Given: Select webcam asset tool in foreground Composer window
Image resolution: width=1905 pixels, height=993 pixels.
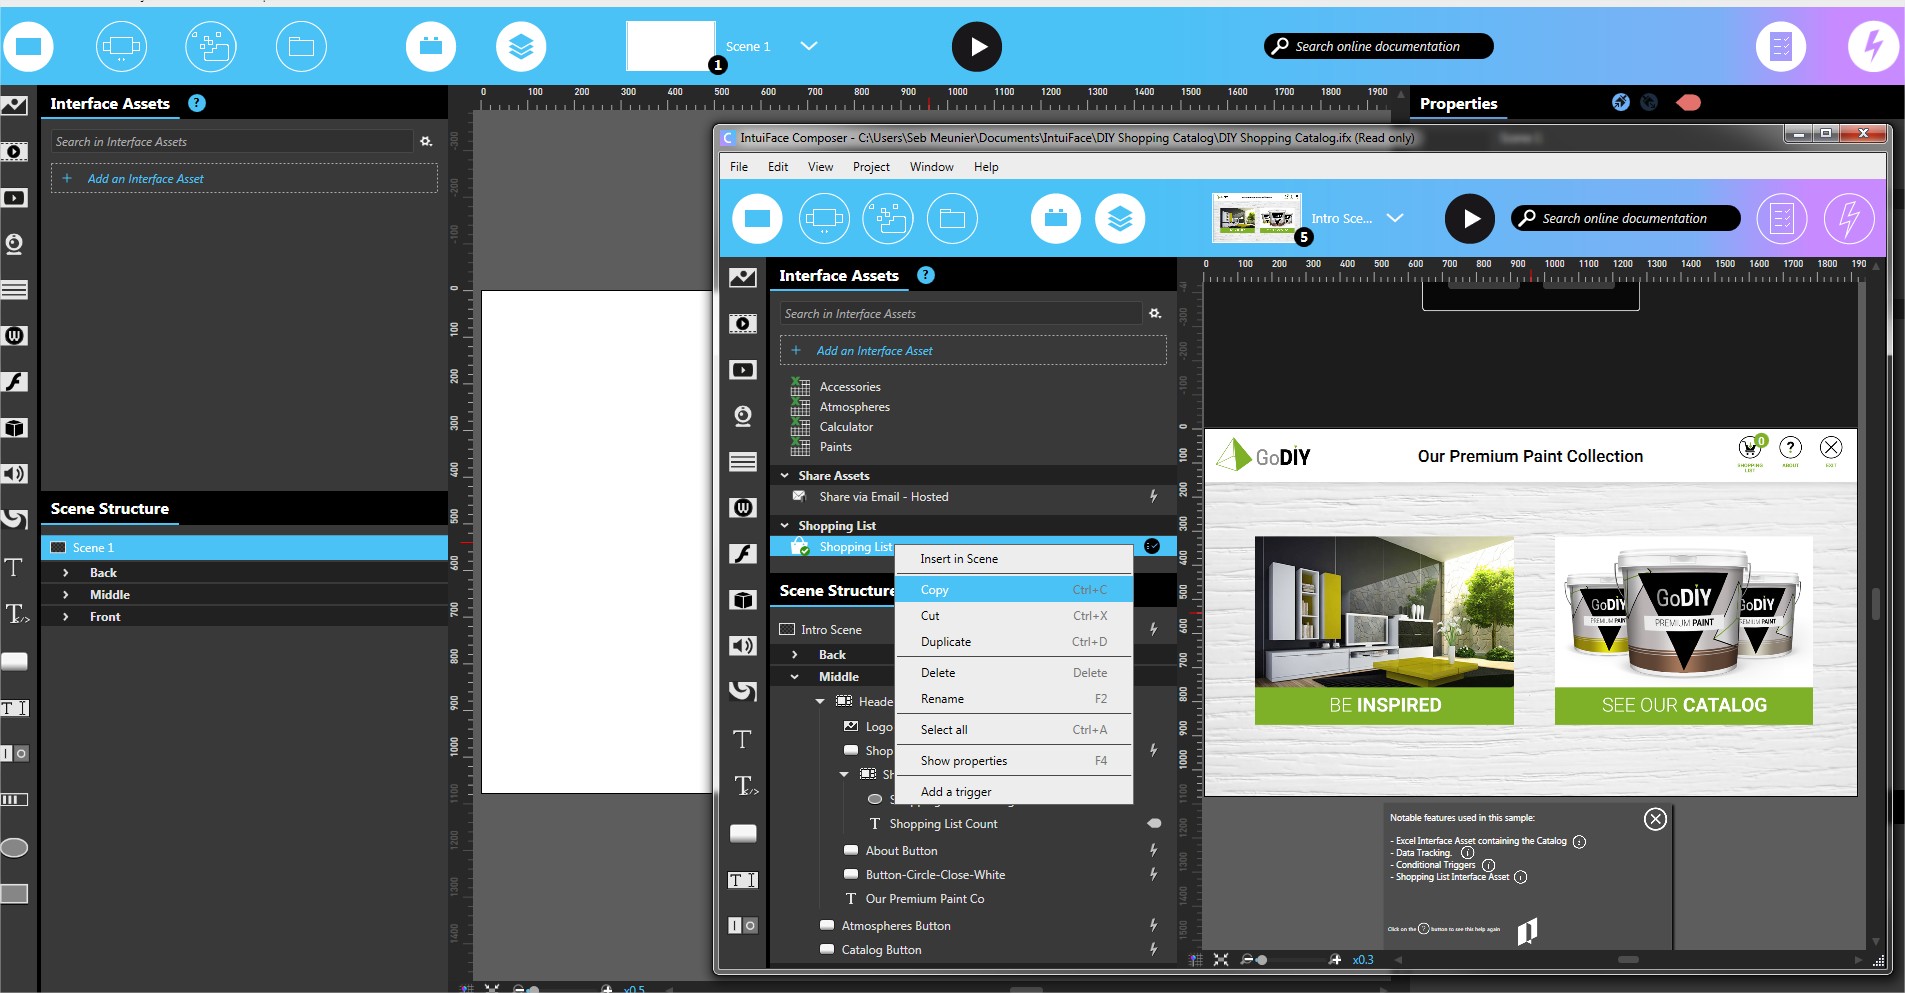Looking at the screenshot, I should pyautogui.click(x=742, y=416).
